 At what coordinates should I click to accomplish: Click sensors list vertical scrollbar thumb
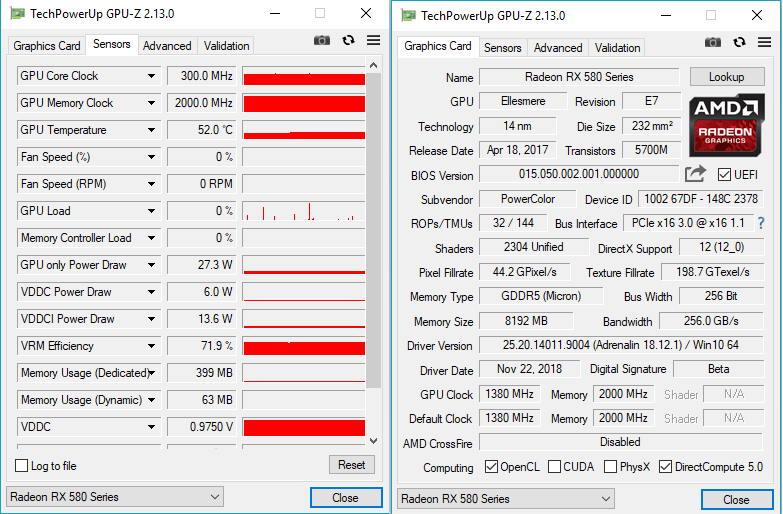374,230
